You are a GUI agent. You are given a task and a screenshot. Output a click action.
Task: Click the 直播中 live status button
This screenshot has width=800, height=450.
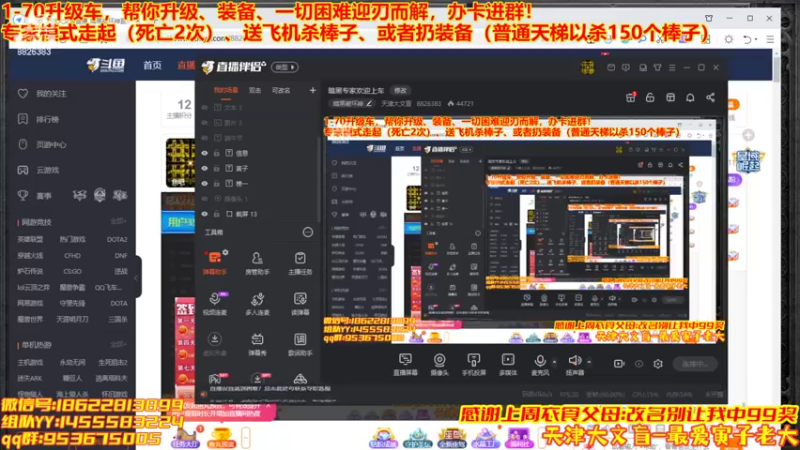point(695,364)
